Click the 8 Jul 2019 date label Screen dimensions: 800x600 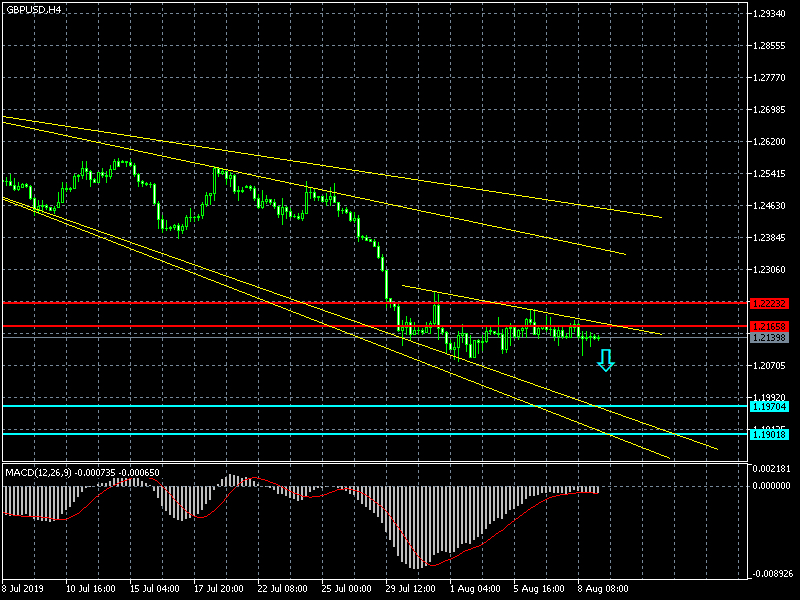coord(24,590)
